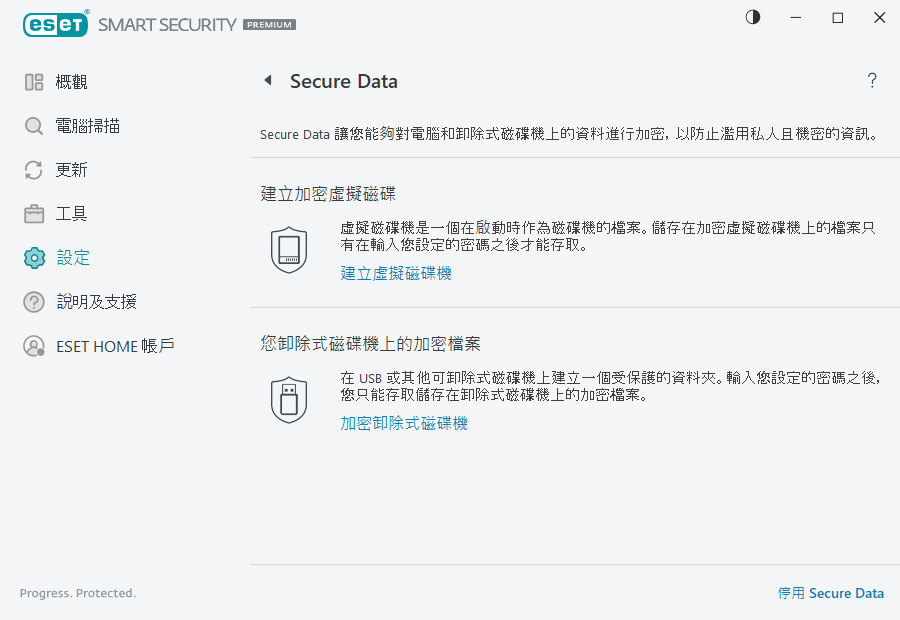This screenshot has width=900, height=620.
Task: Open ESET HOME 帳戶 account icon
Action: 31,345
